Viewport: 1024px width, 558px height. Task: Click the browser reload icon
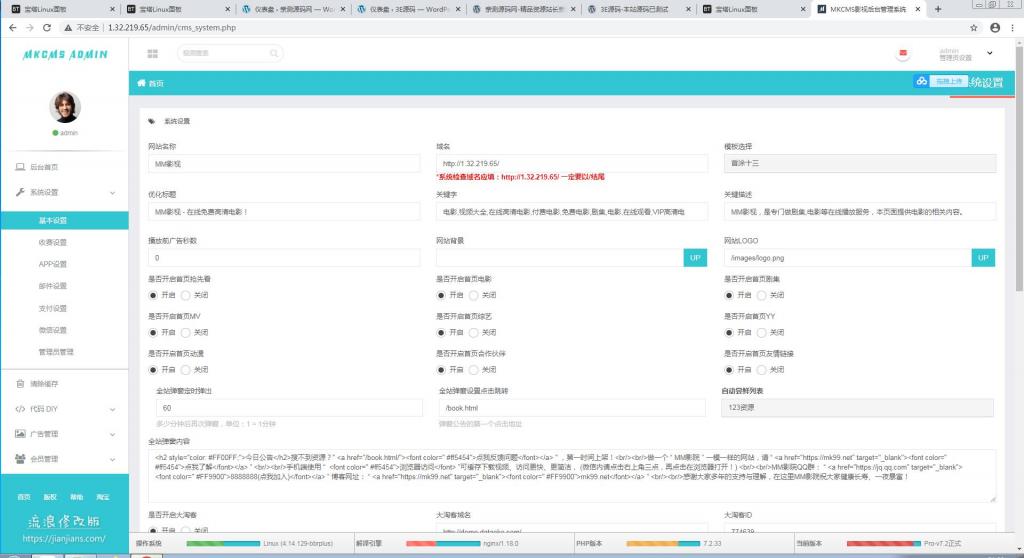(48, 27)
